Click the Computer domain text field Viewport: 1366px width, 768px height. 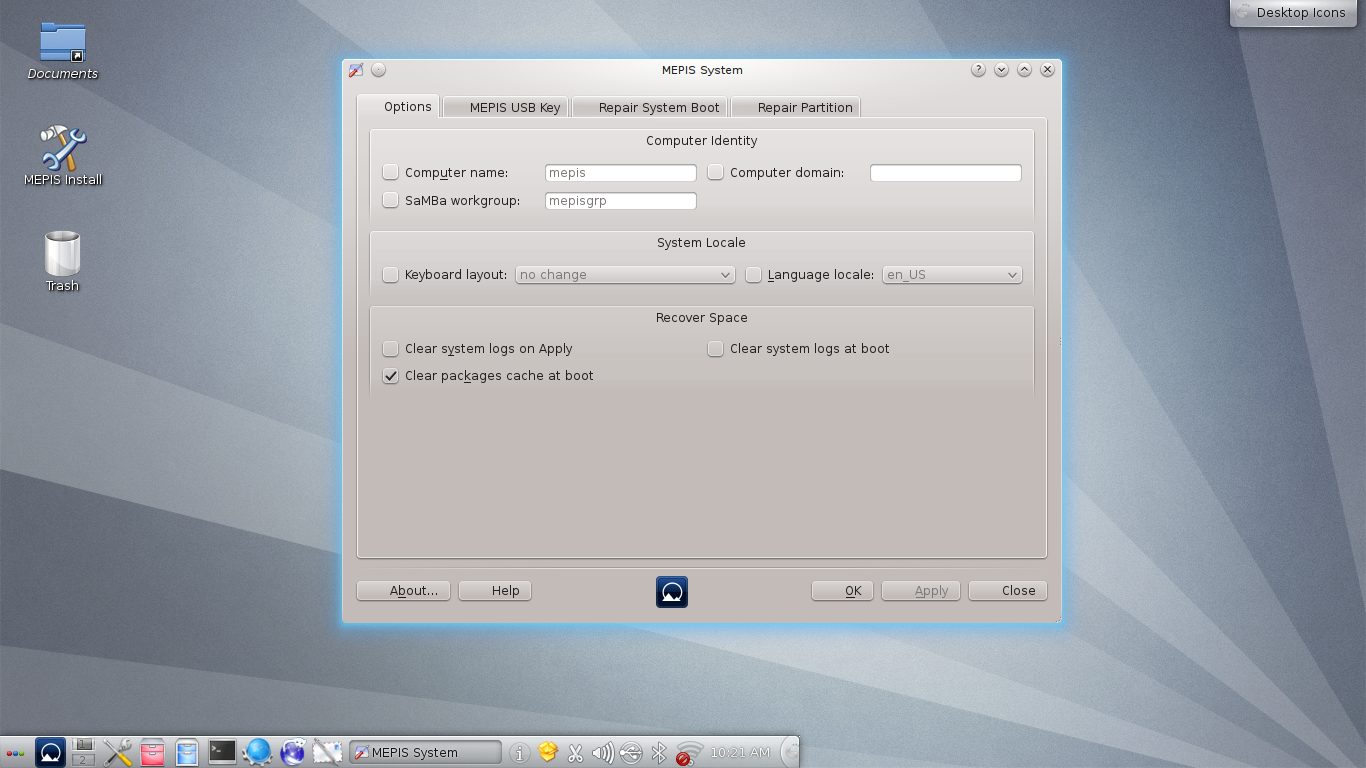coord(946,173)
